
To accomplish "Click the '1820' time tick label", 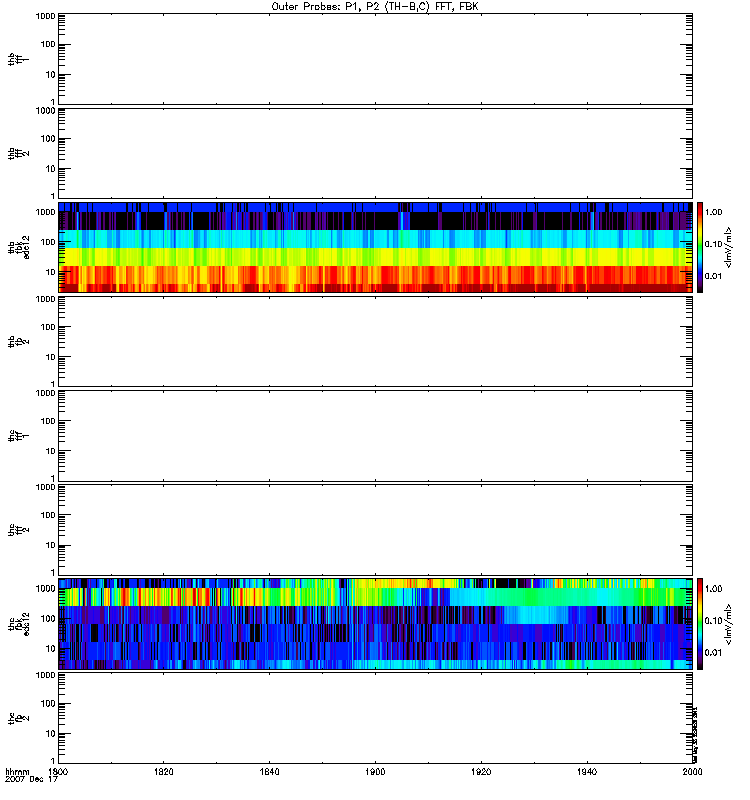I will [x=164, y=771].
